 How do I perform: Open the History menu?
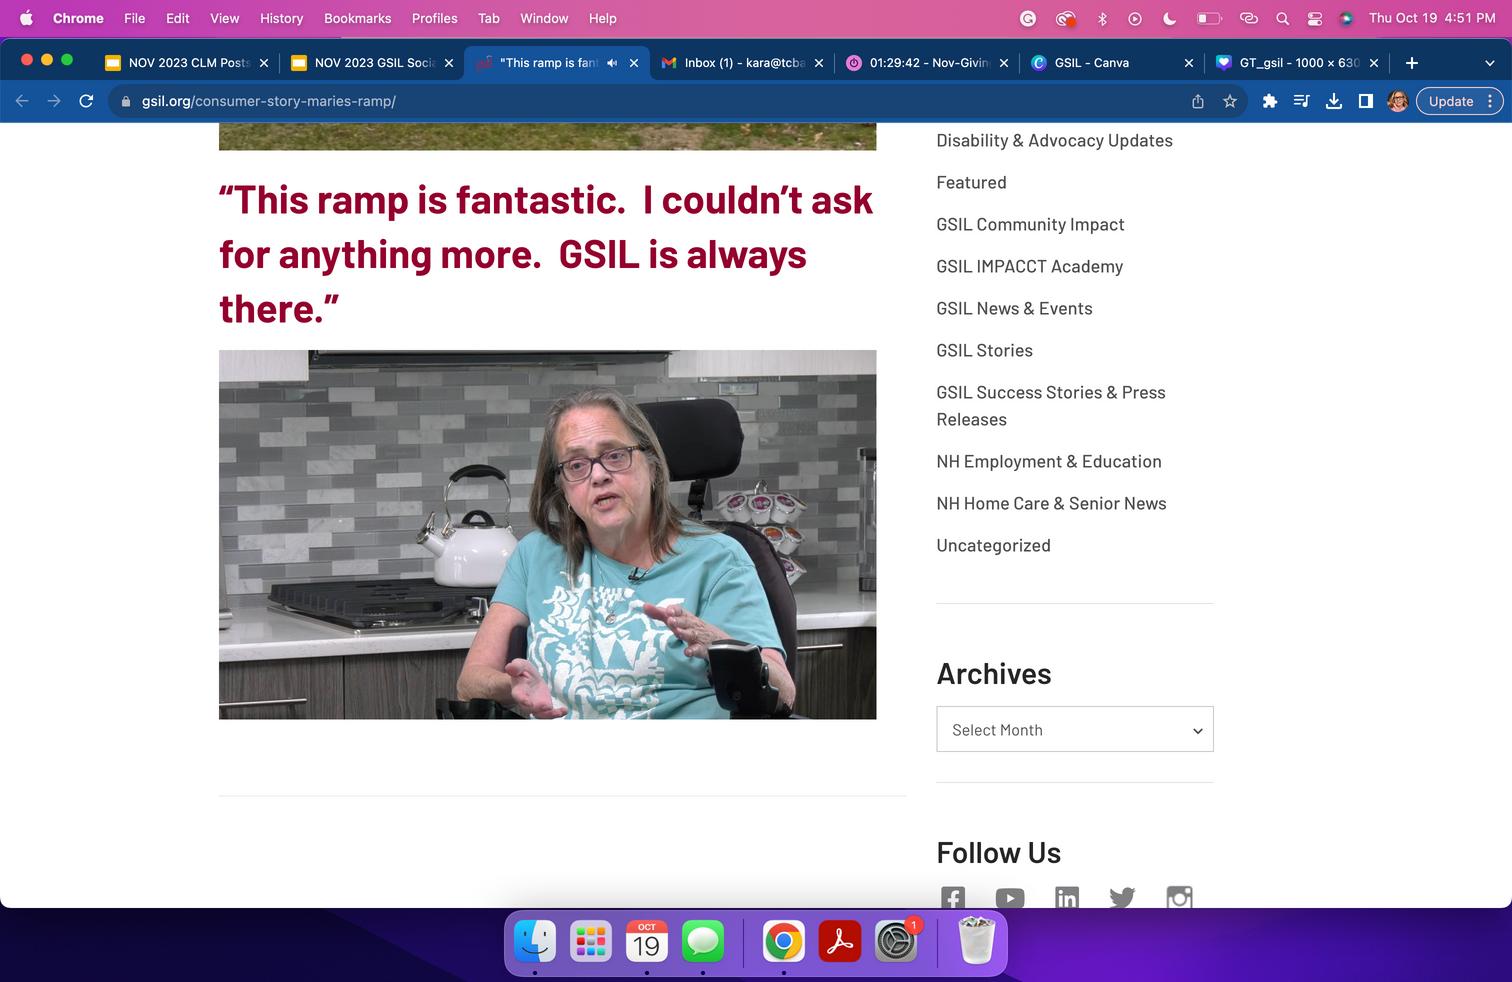[x=282, y=18]
